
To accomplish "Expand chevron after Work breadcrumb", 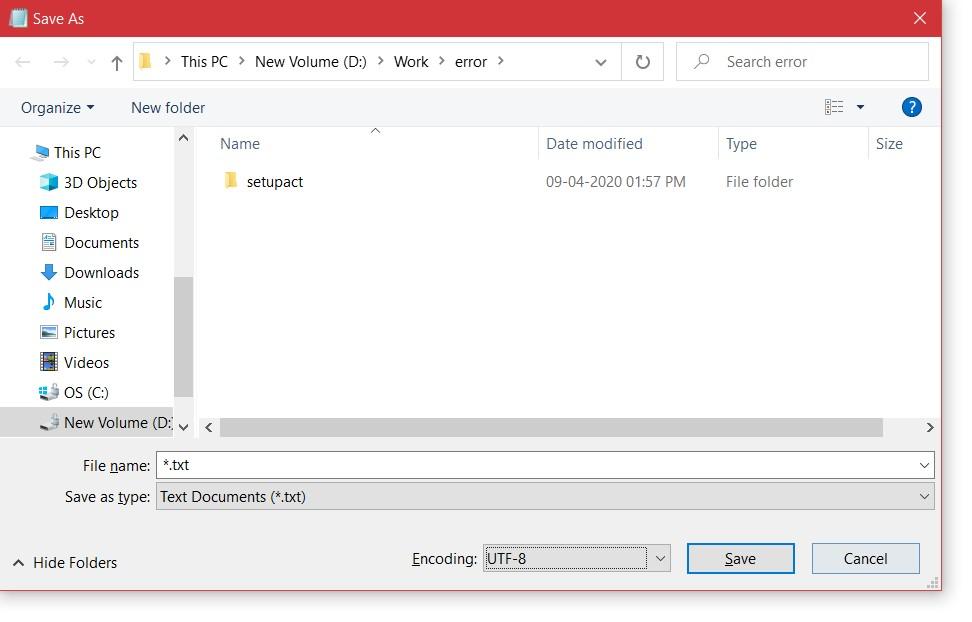I will 441,61.
